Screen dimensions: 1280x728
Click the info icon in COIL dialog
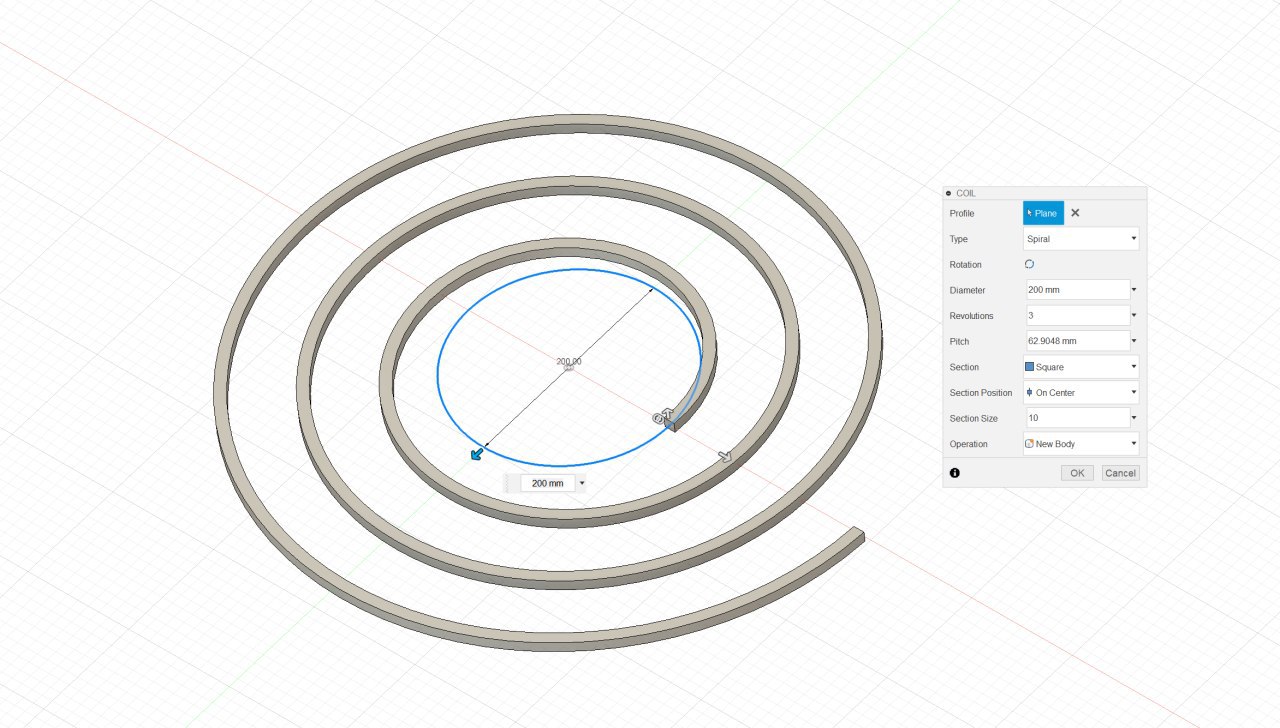point(954,473)
